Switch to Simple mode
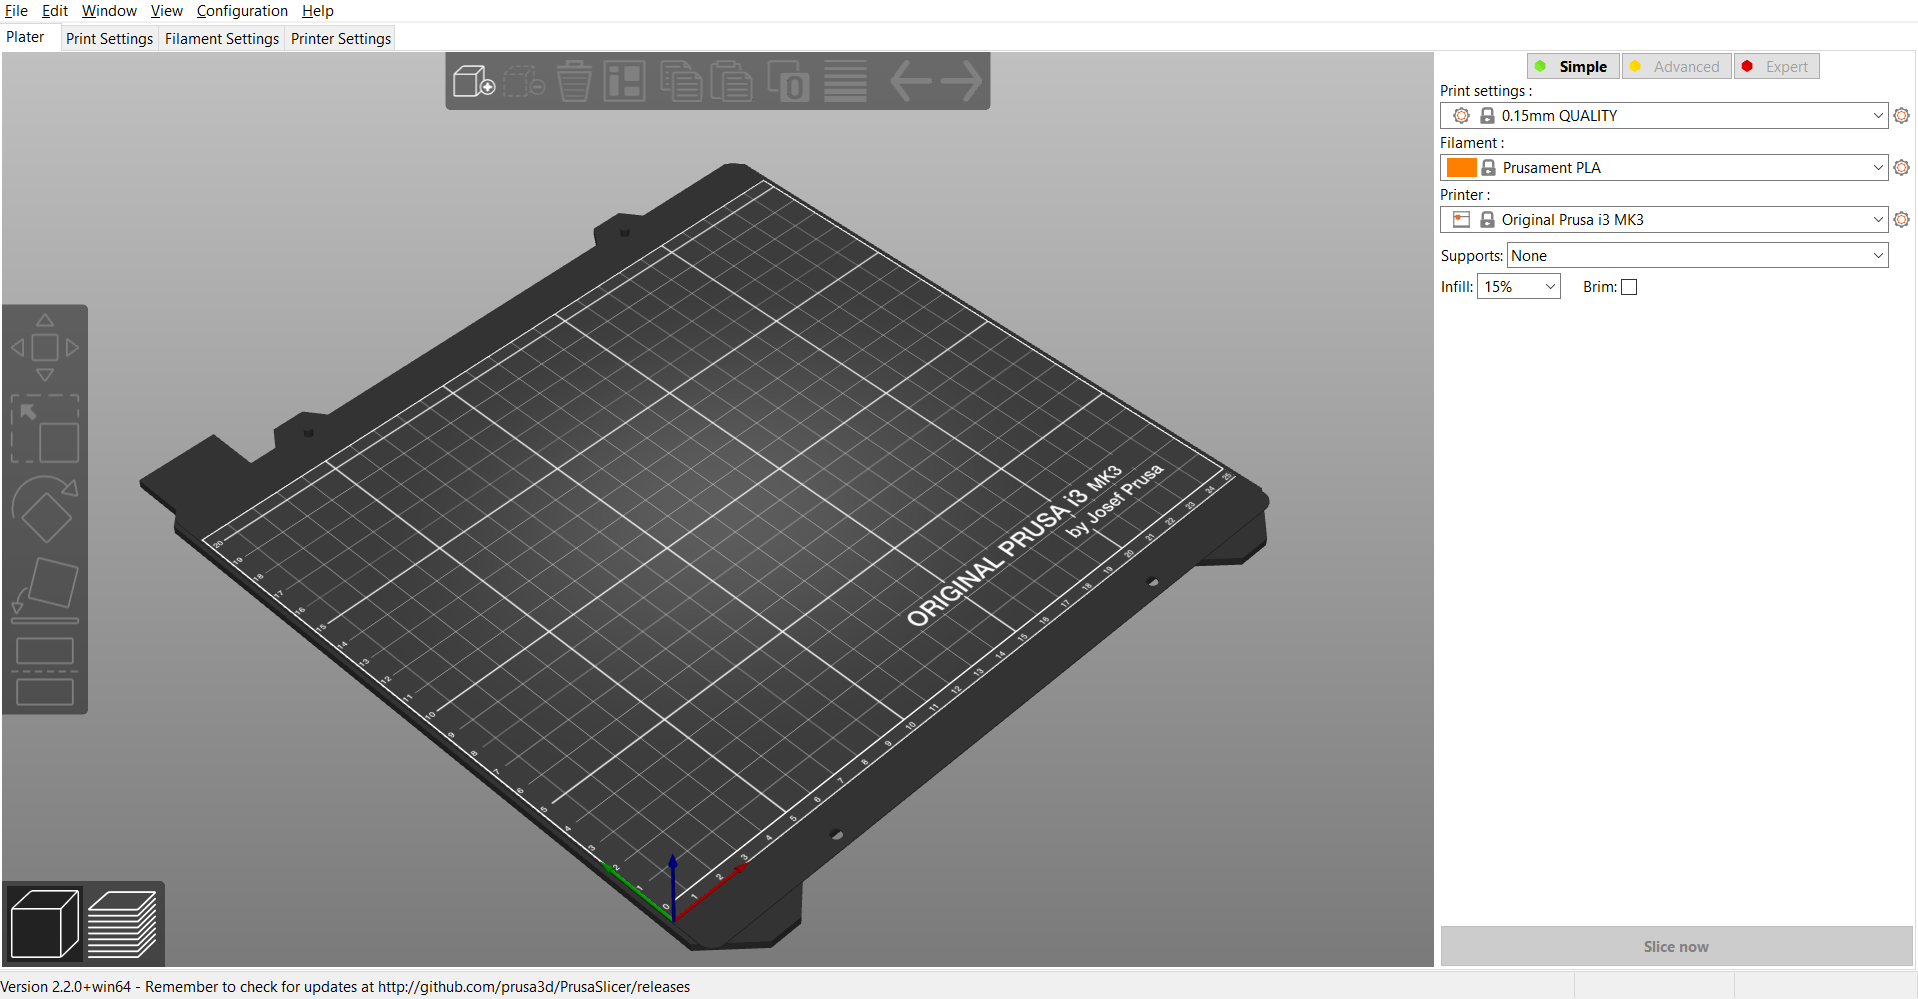 [1573, 67]
